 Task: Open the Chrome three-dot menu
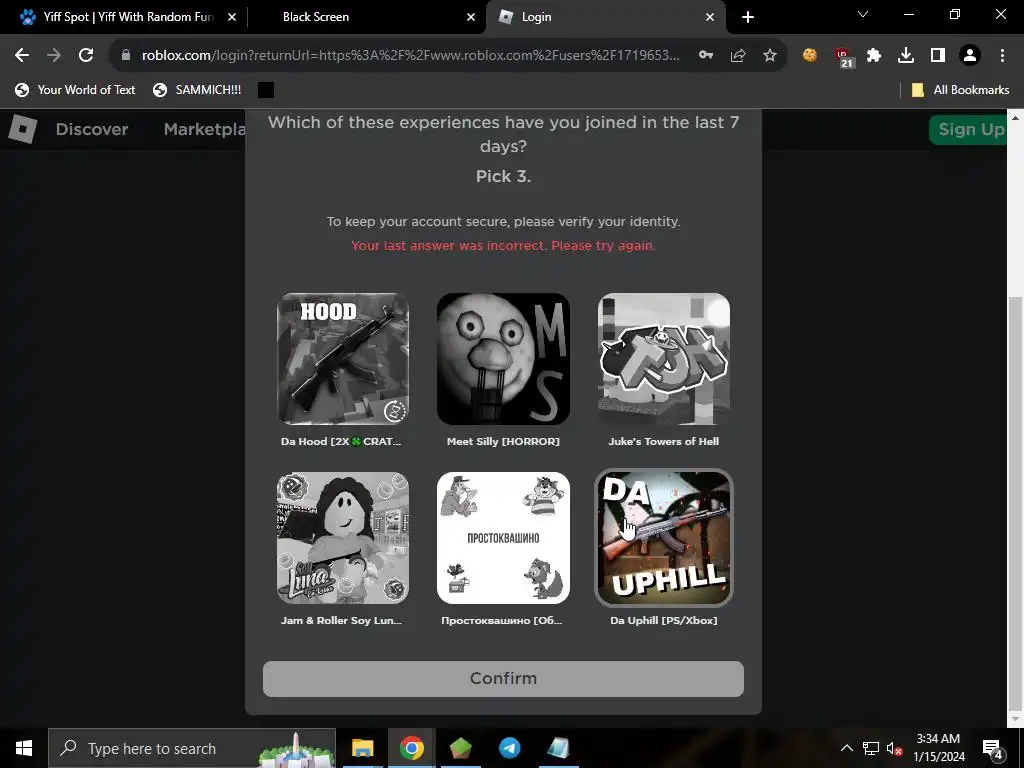tap(1002, 56)
